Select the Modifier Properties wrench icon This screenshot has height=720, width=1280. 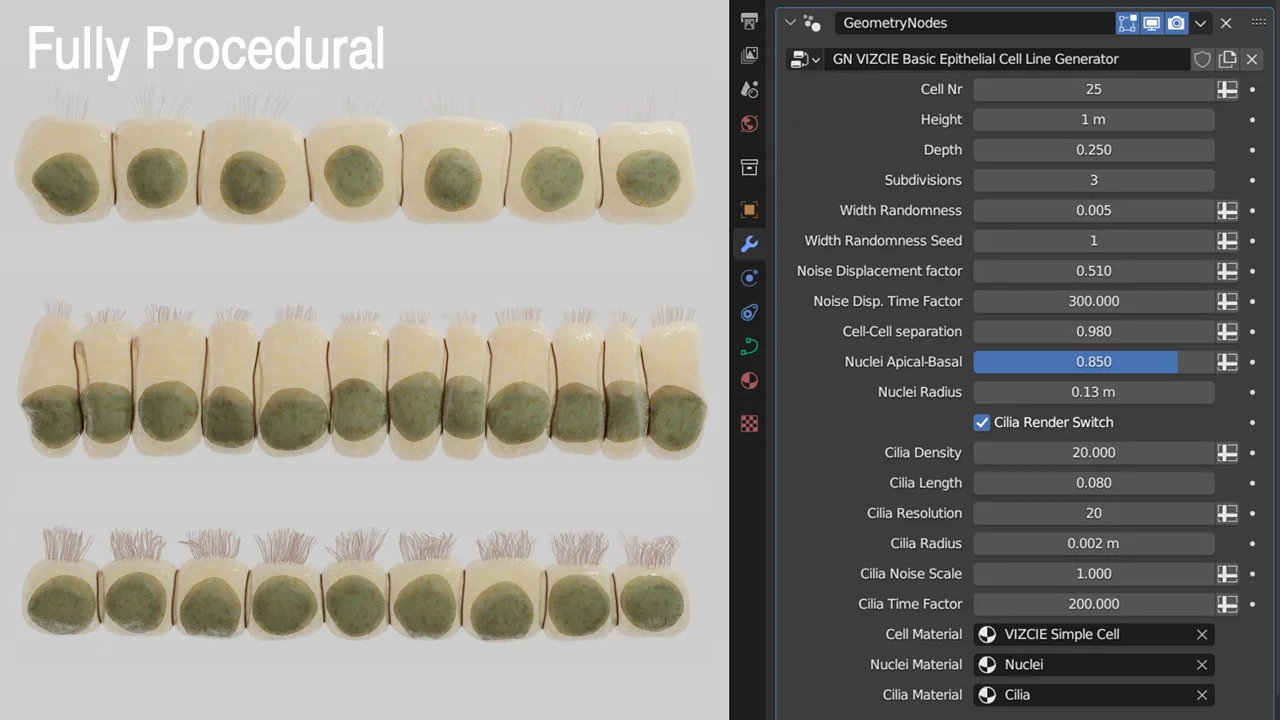(749, 243)
